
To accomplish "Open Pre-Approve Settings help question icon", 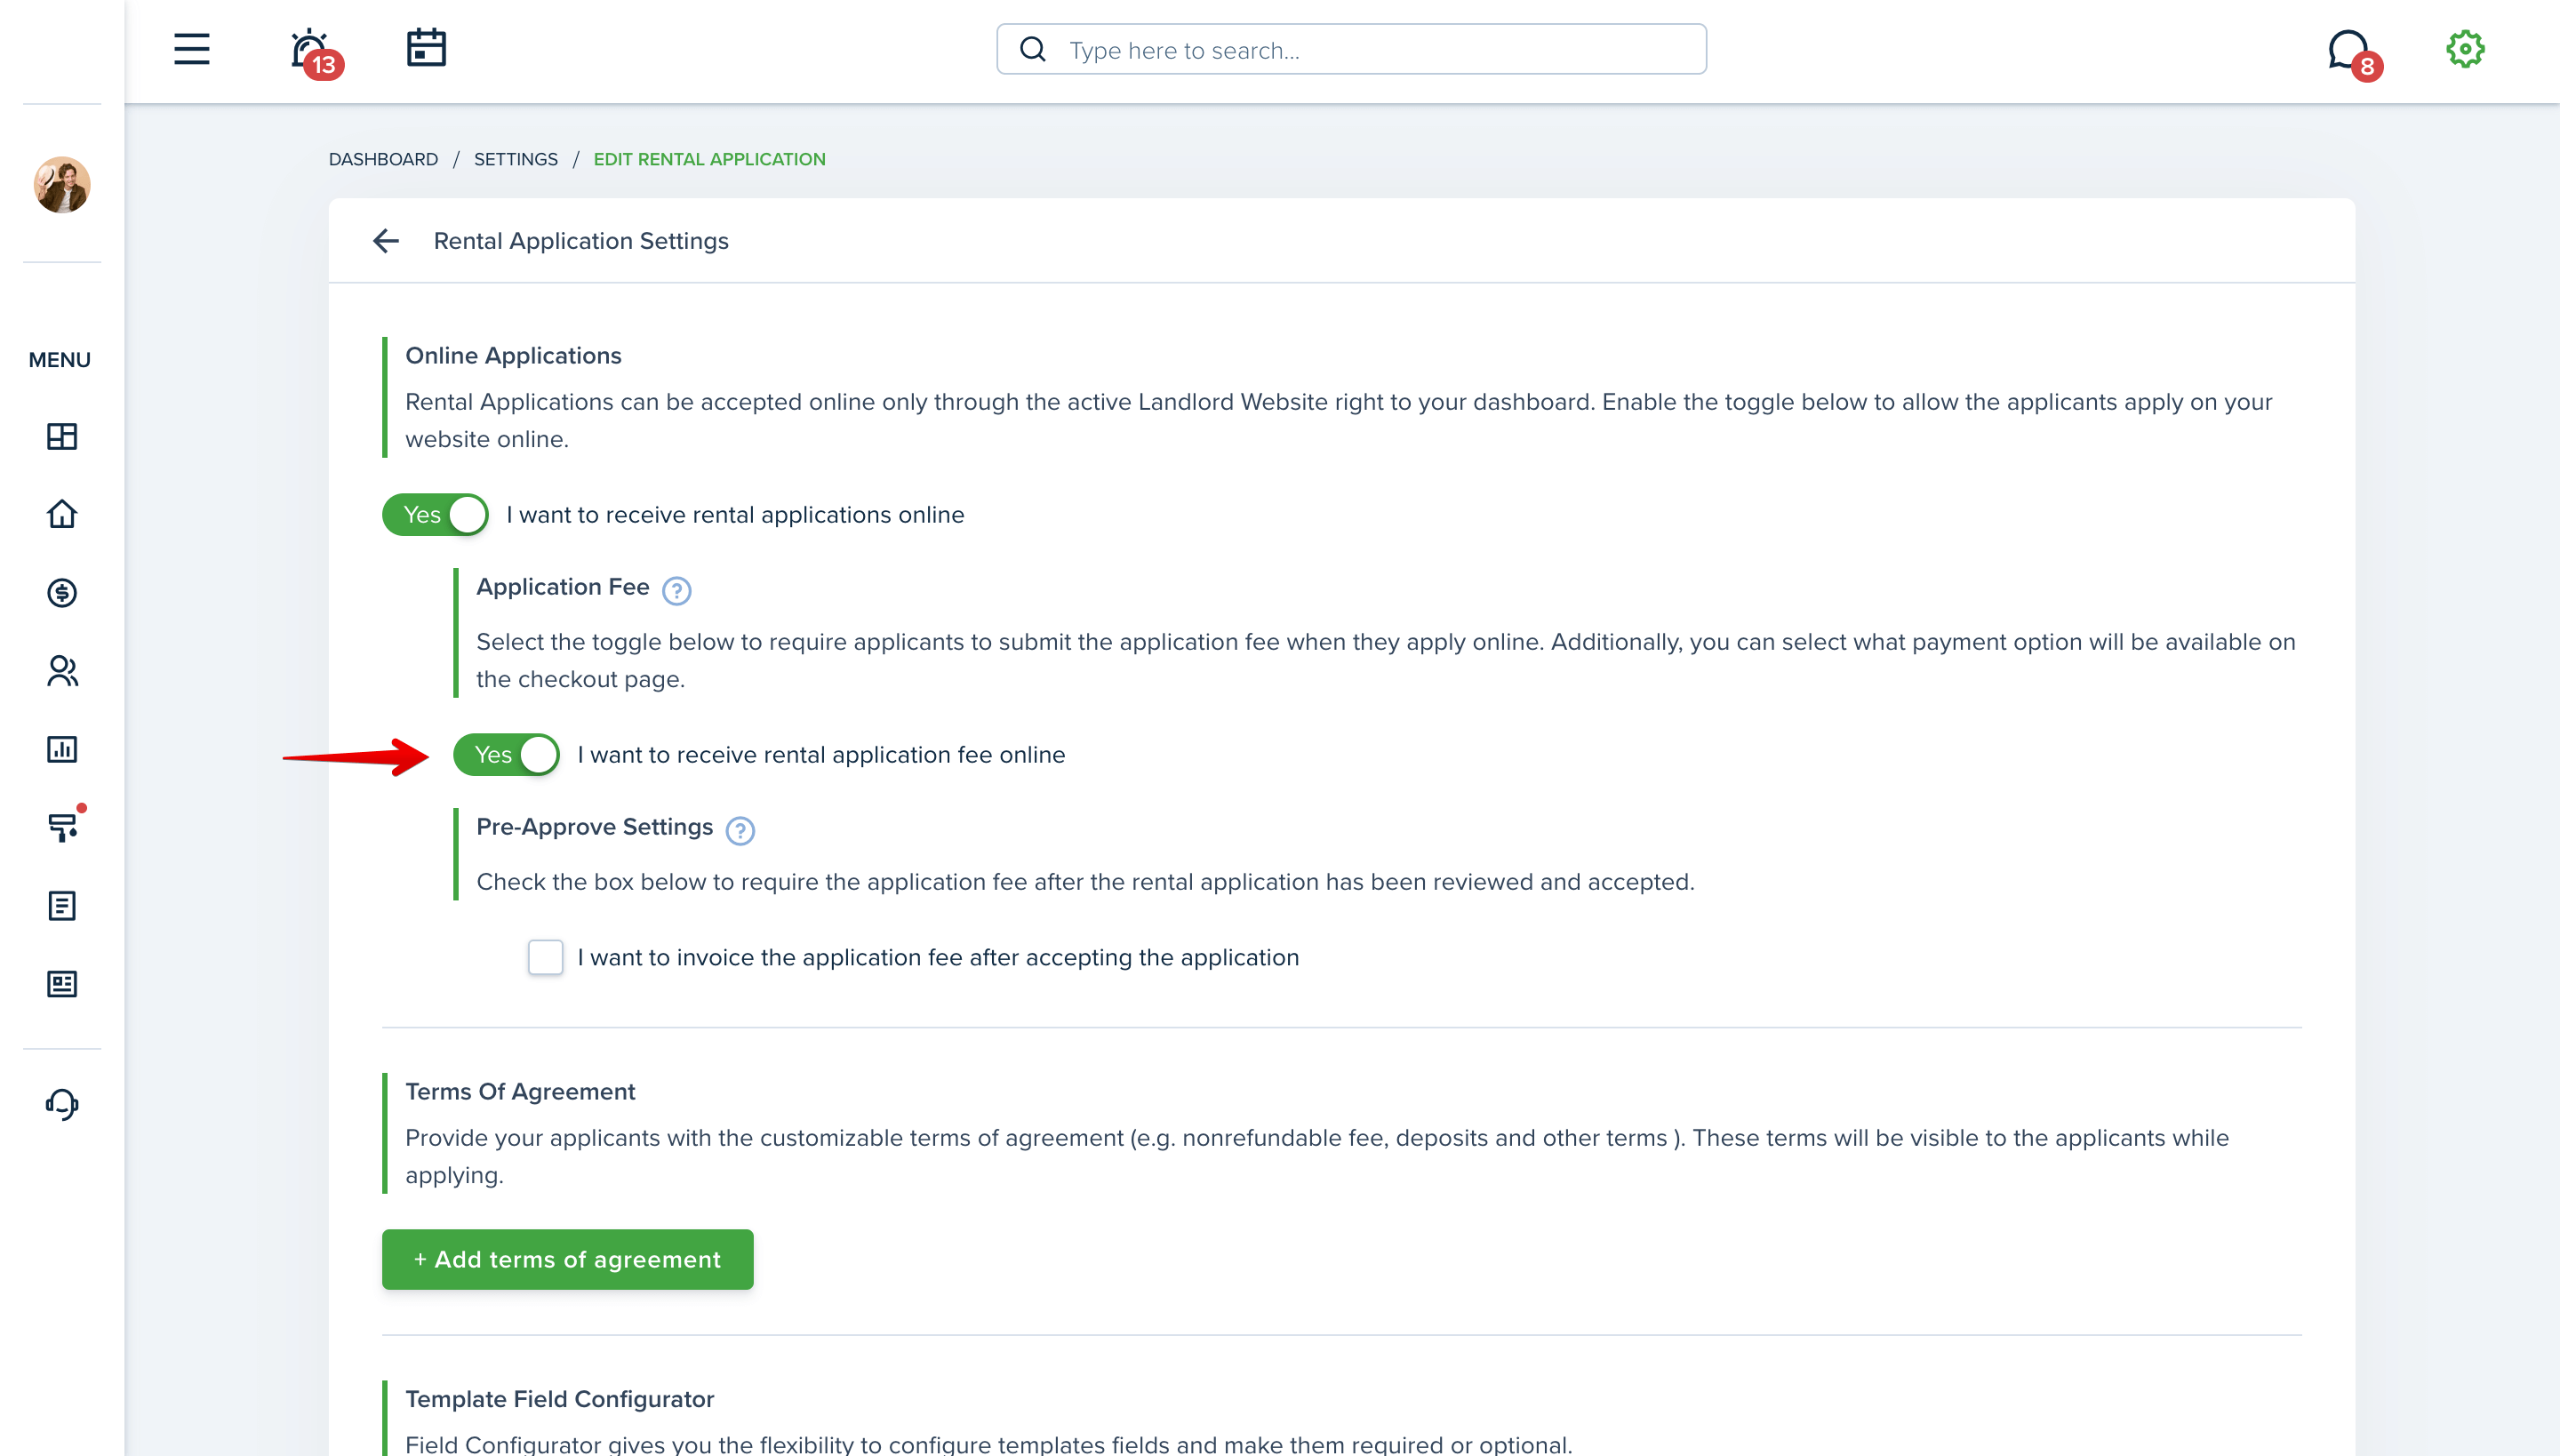I will (x=740, y=831).
